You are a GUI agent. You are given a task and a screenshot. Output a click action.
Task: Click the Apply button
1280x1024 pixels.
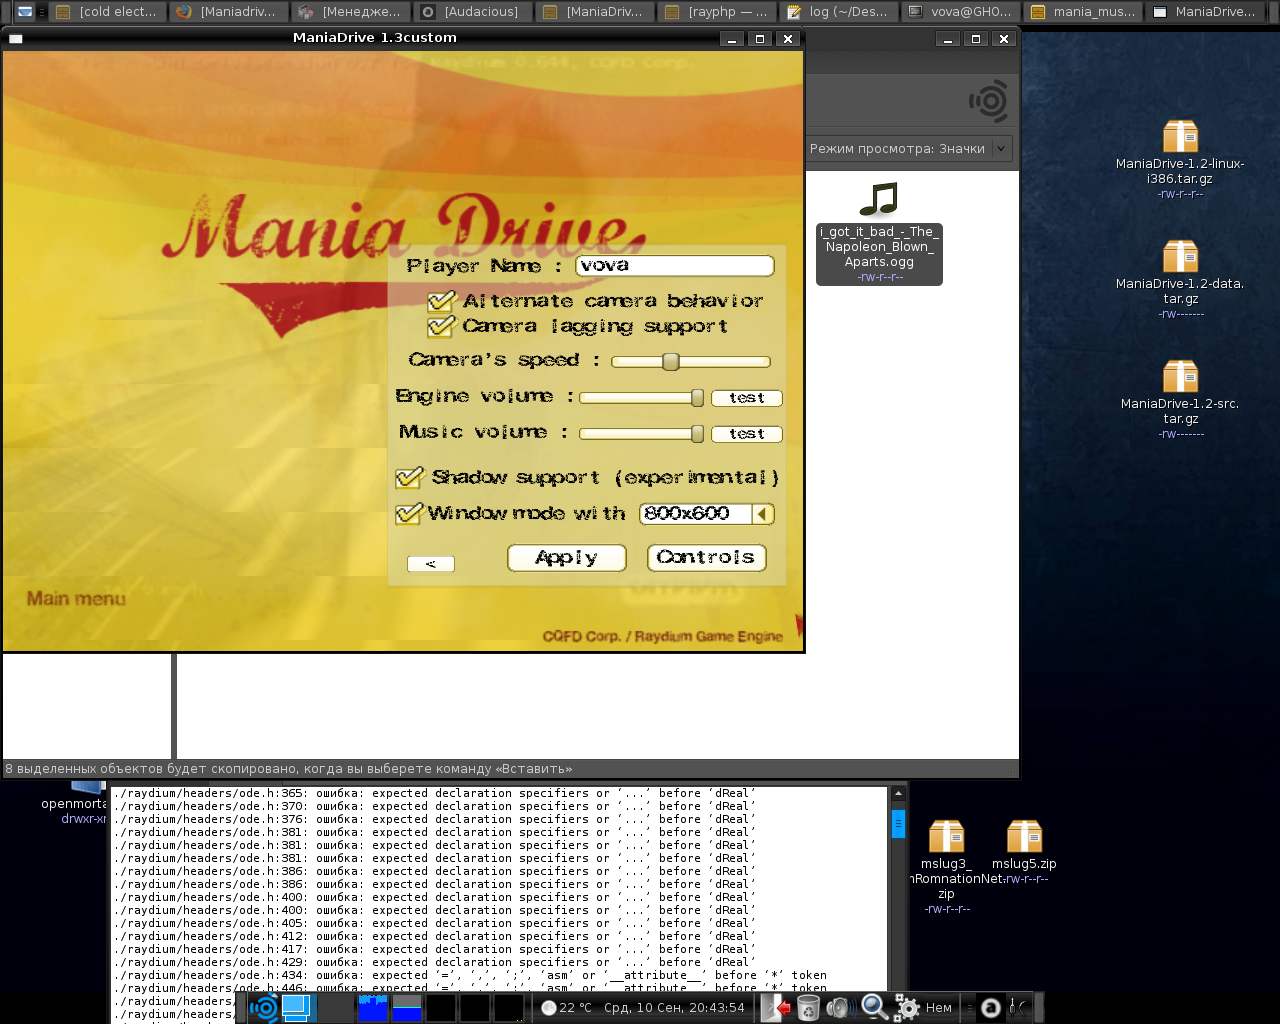pyautogui.click(x=567, y=558)
